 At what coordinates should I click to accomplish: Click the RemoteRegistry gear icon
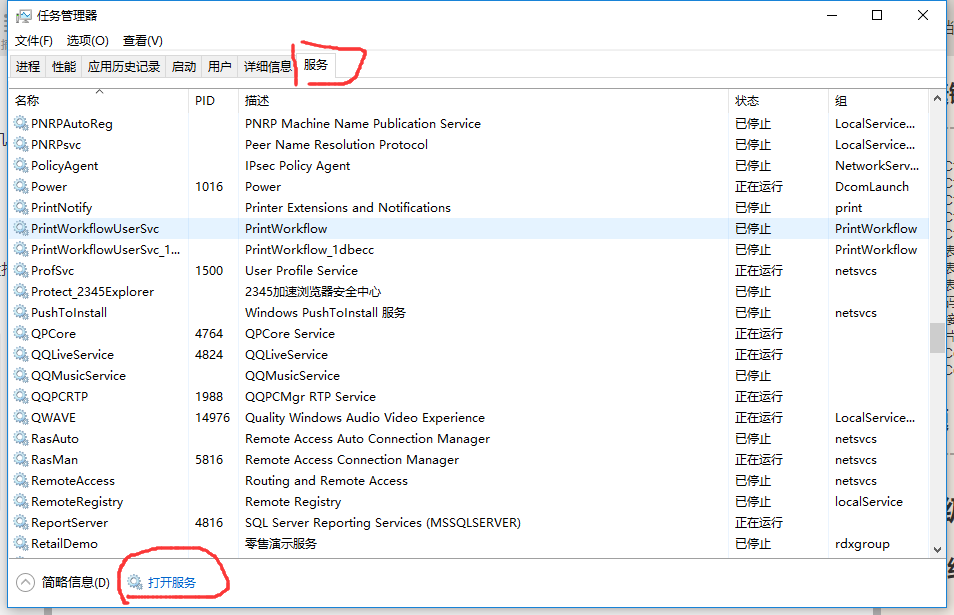pyautogui.click(x=22, y=501)
